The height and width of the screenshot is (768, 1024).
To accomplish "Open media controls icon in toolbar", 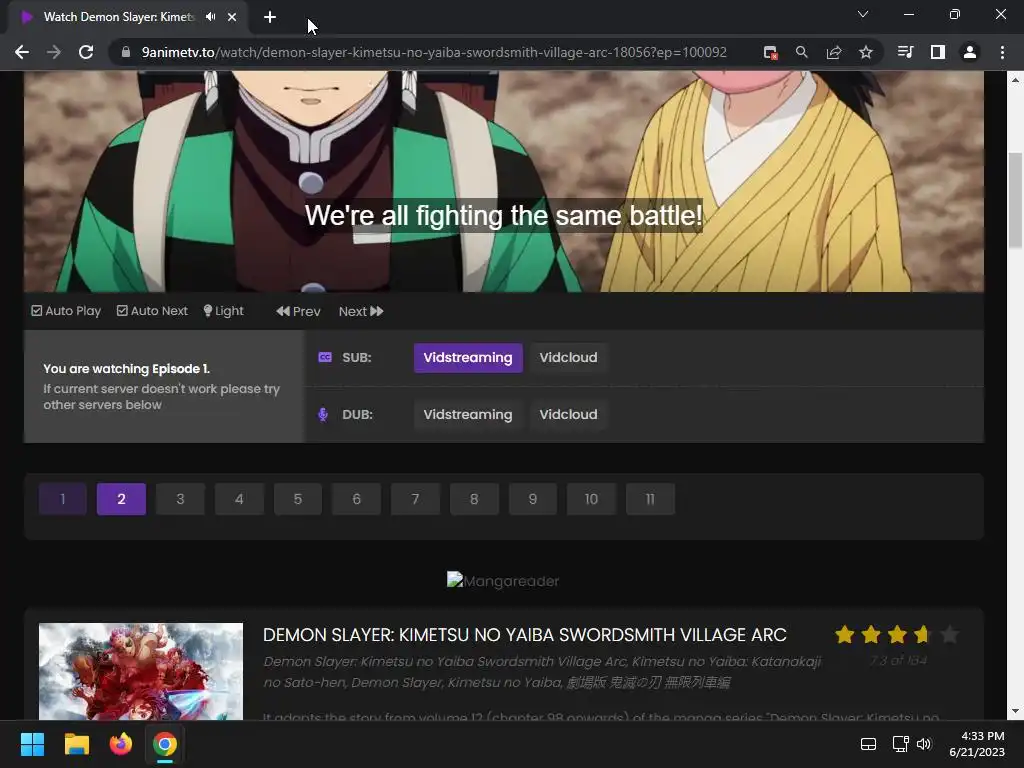I will click(905, 52).
